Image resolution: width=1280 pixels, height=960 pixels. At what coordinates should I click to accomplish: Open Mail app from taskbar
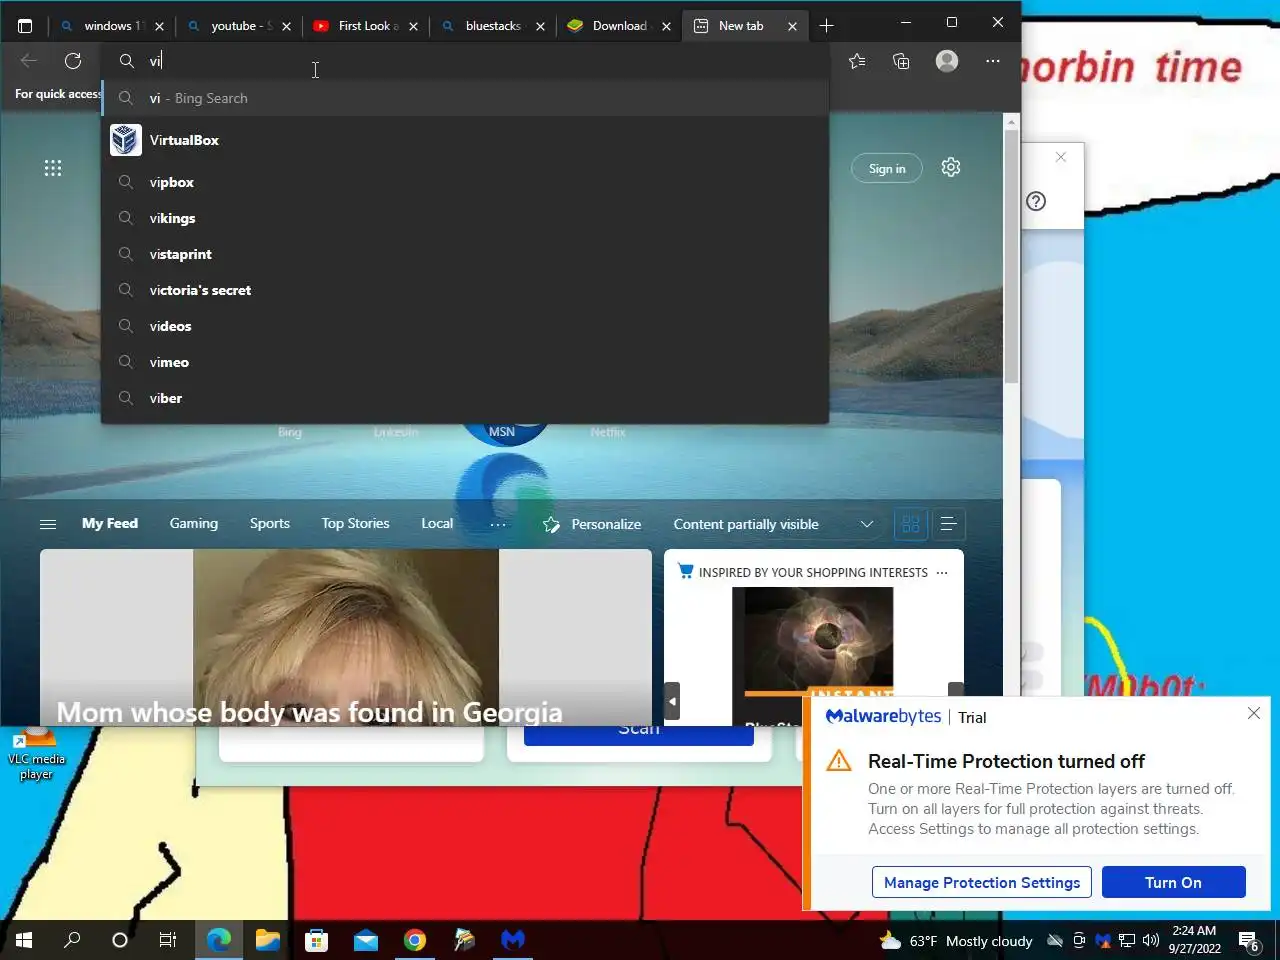366,940
